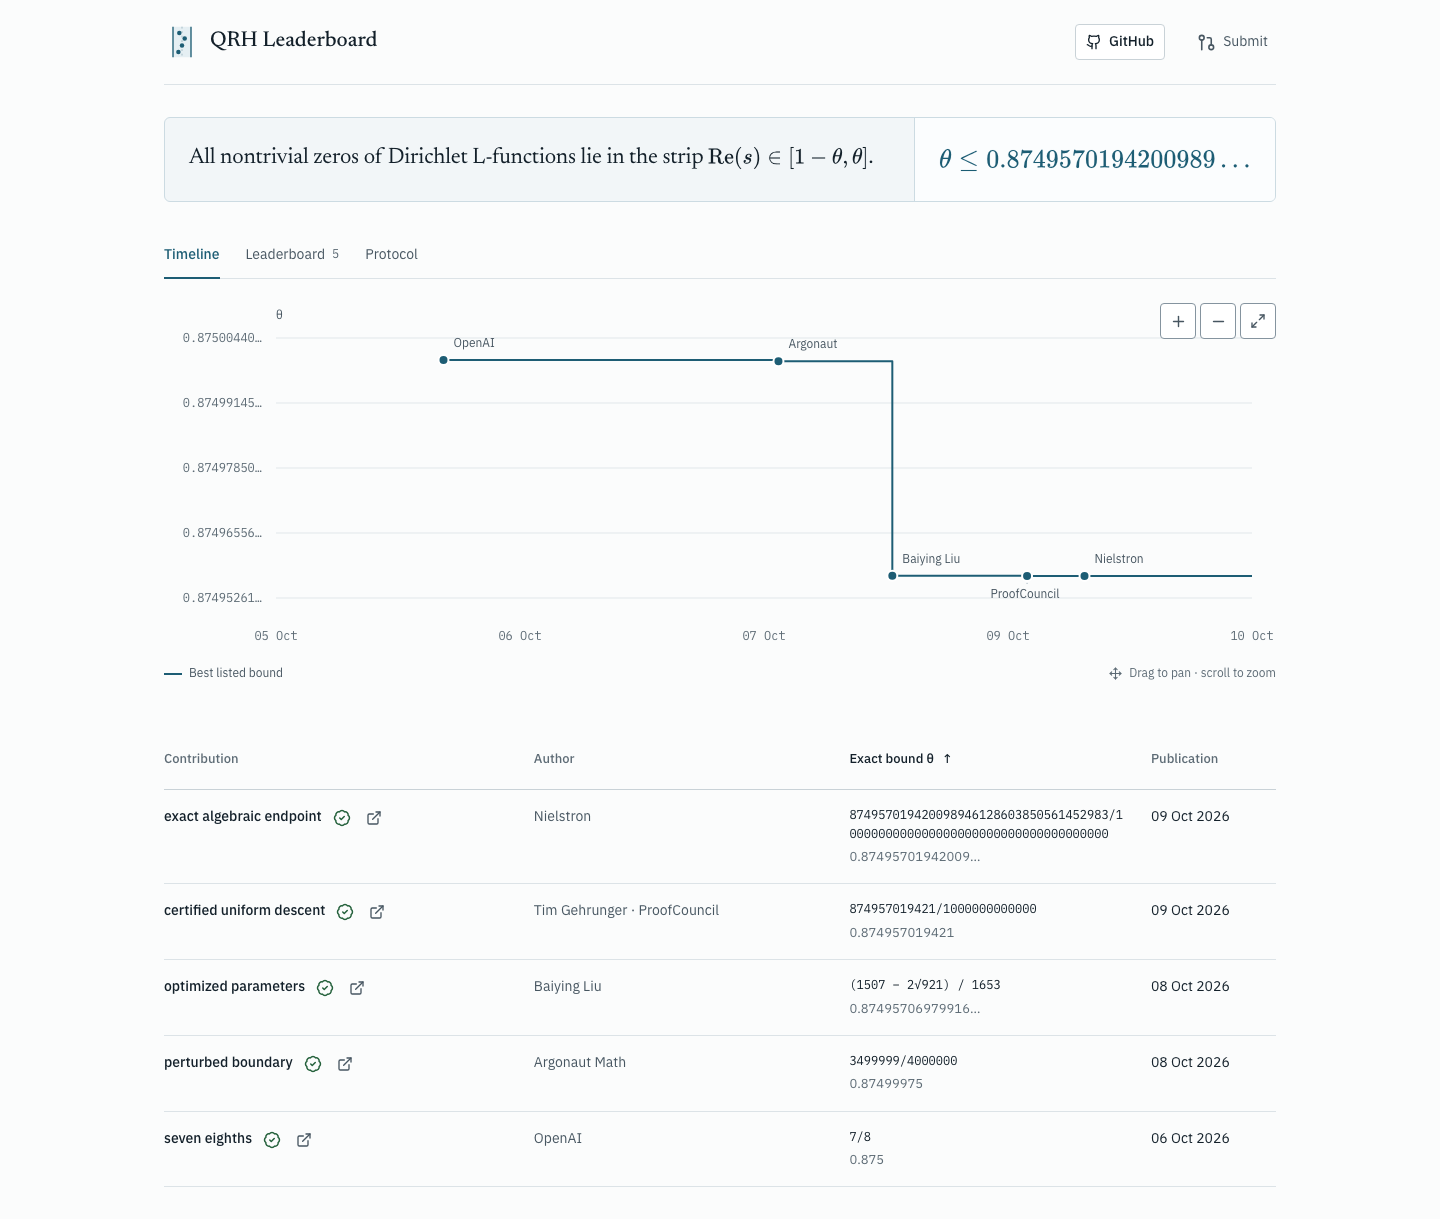The height and width of the screenshot is (1219, 1440).
Task: Select the Nielstron data point
Action: pyautogui.click(x=1084, y=576)
